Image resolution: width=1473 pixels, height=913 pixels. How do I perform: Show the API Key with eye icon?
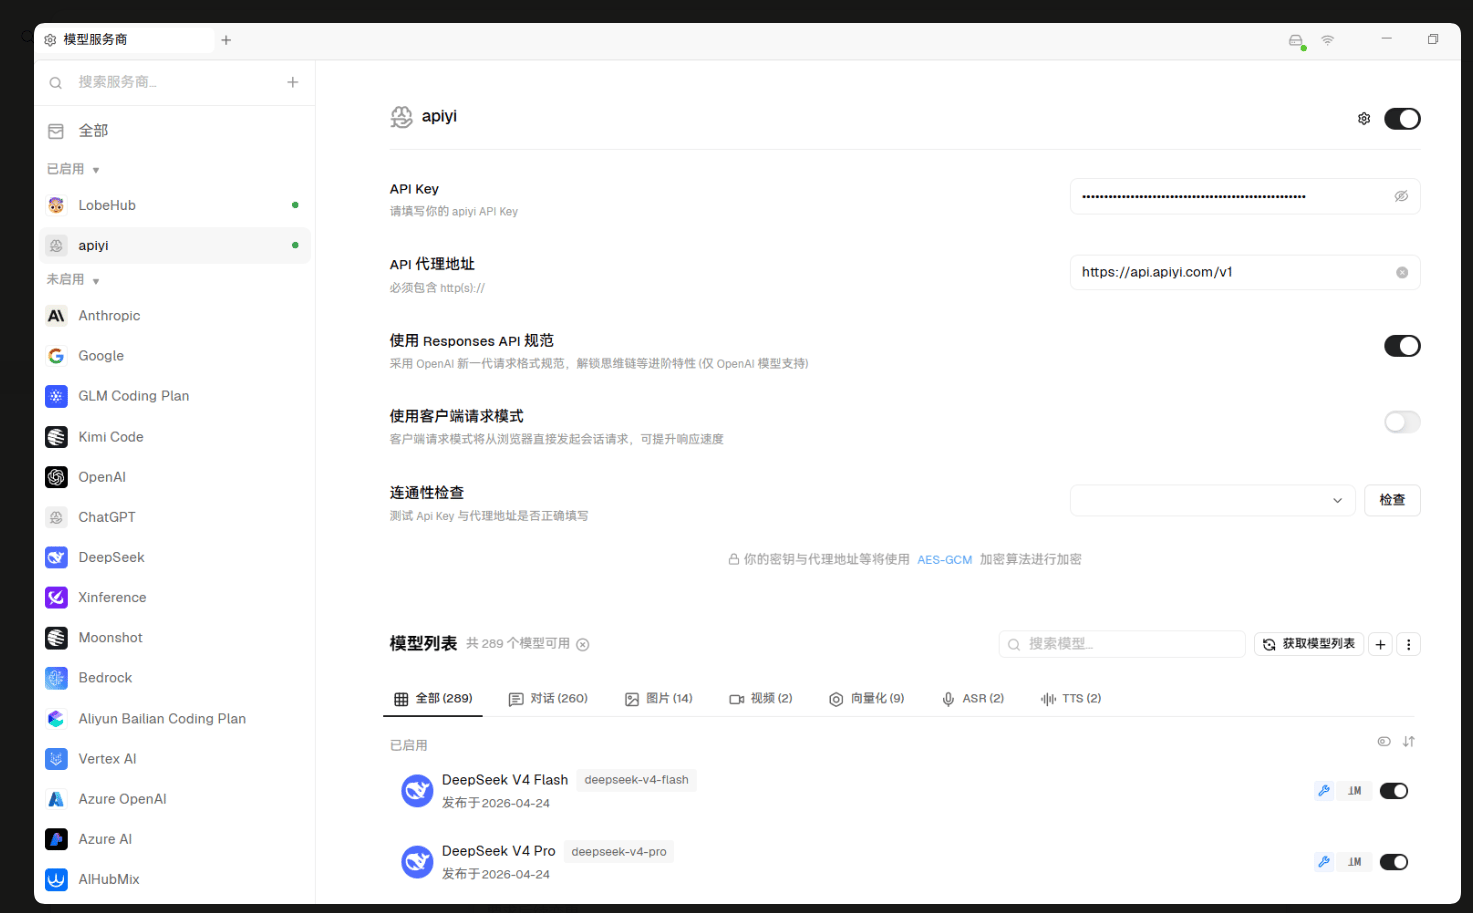tap(1401, 196)
